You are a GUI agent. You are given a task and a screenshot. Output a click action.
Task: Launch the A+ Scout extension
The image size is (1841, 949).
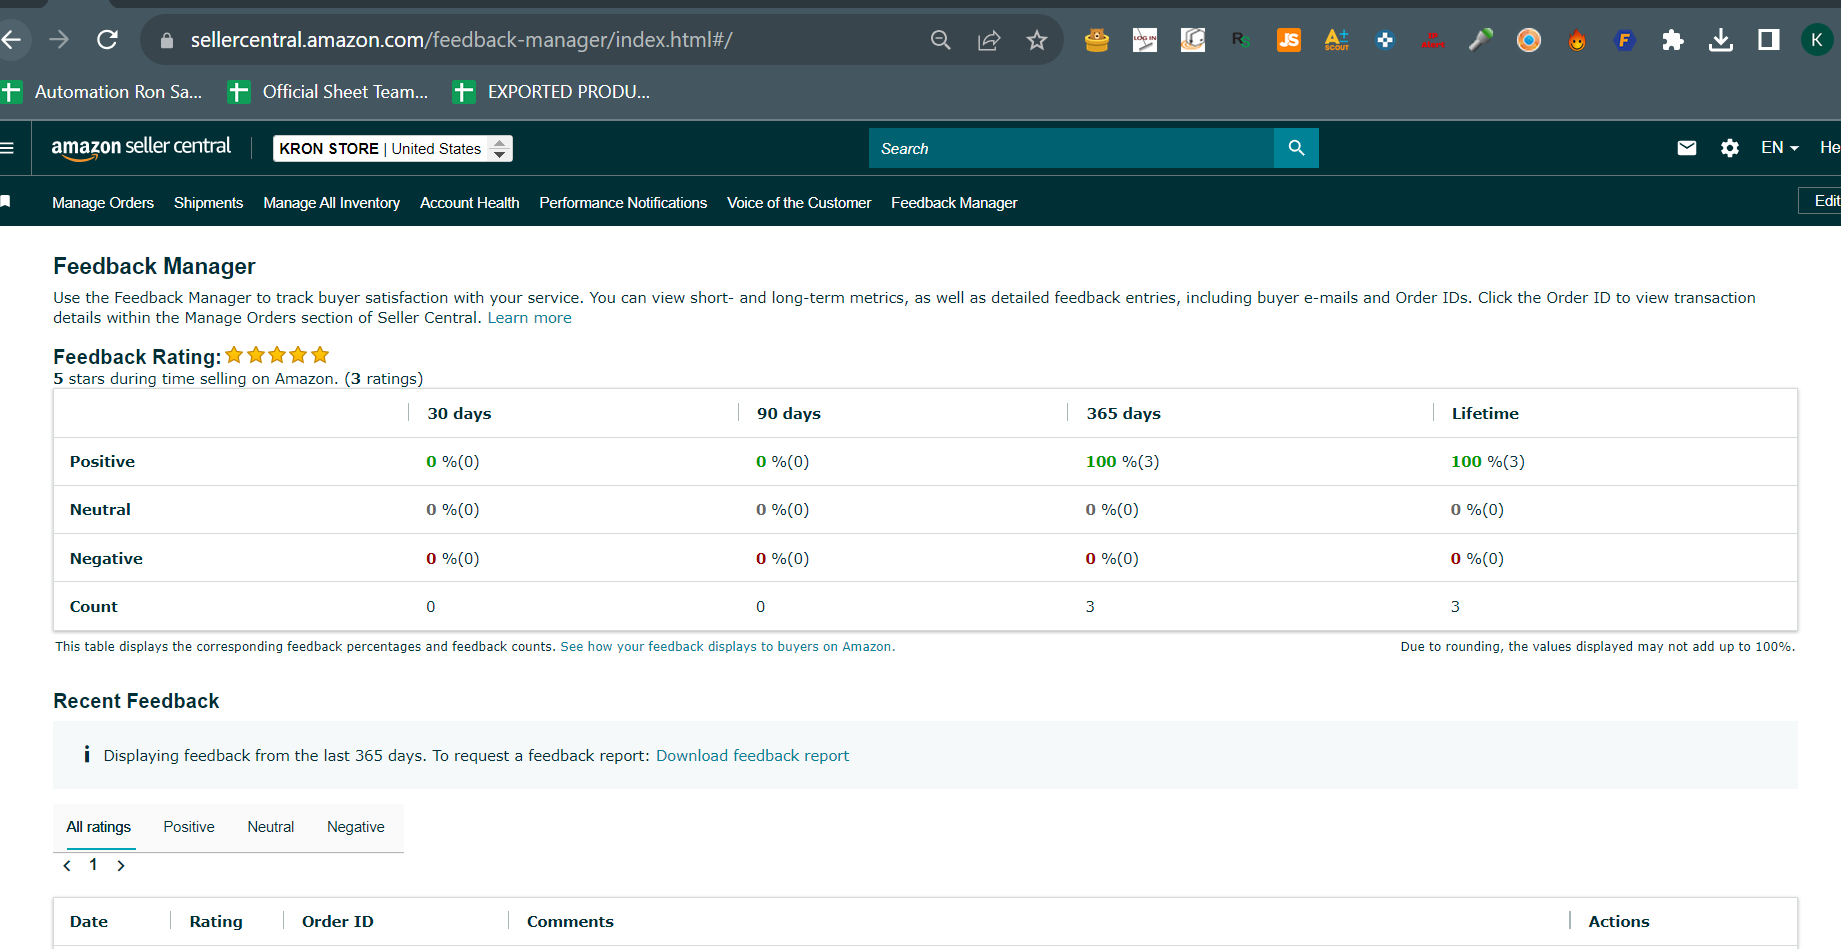click(1337, 40)
